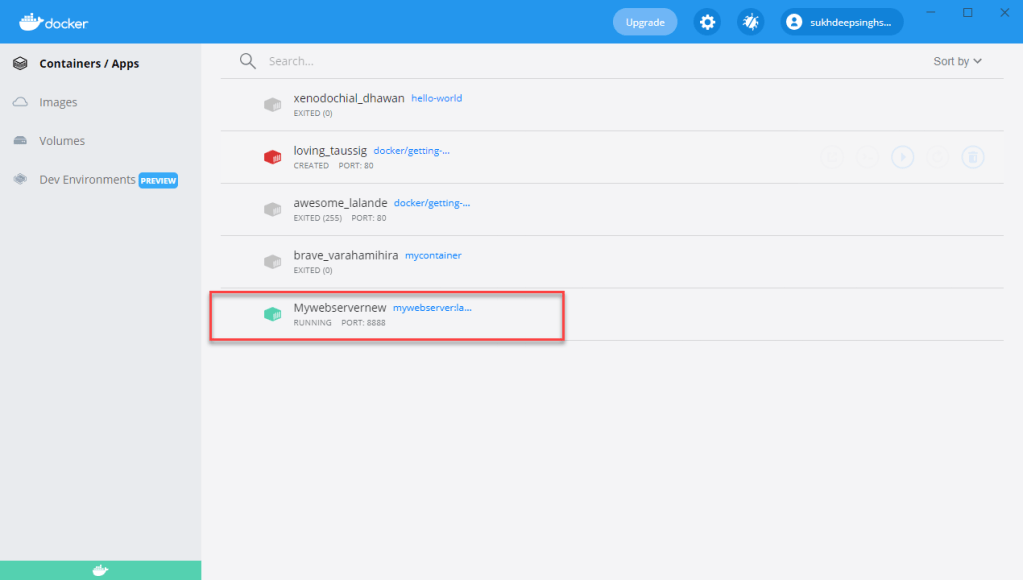The image size is (1023, 580).
Task: Click the gray xenodochial_dhawan container icon
Action: (x=272, y=105)
